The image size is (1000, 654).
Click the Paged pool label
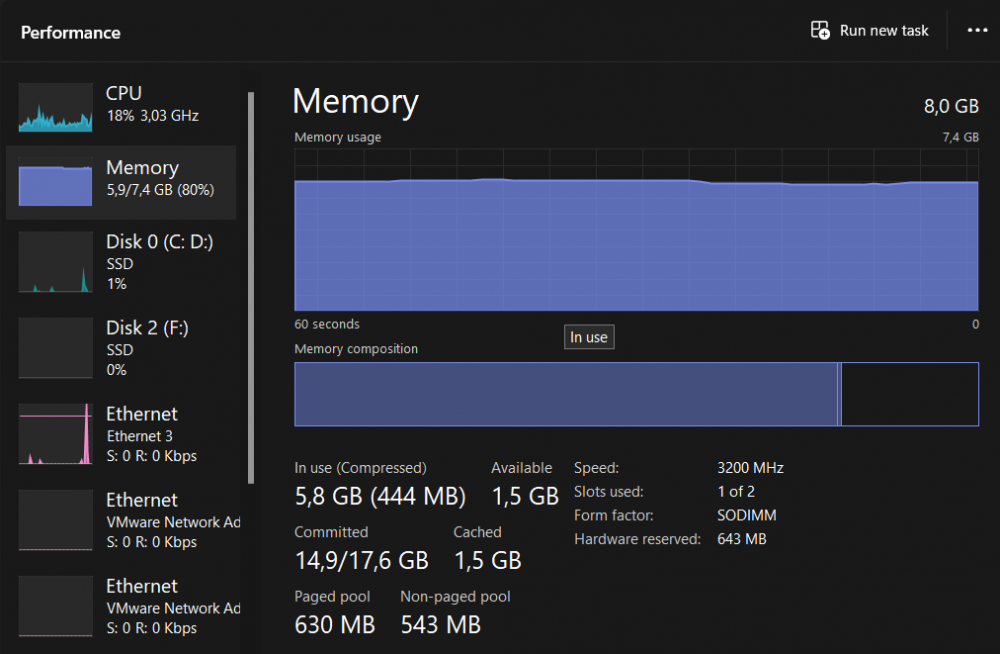[332, 597]
